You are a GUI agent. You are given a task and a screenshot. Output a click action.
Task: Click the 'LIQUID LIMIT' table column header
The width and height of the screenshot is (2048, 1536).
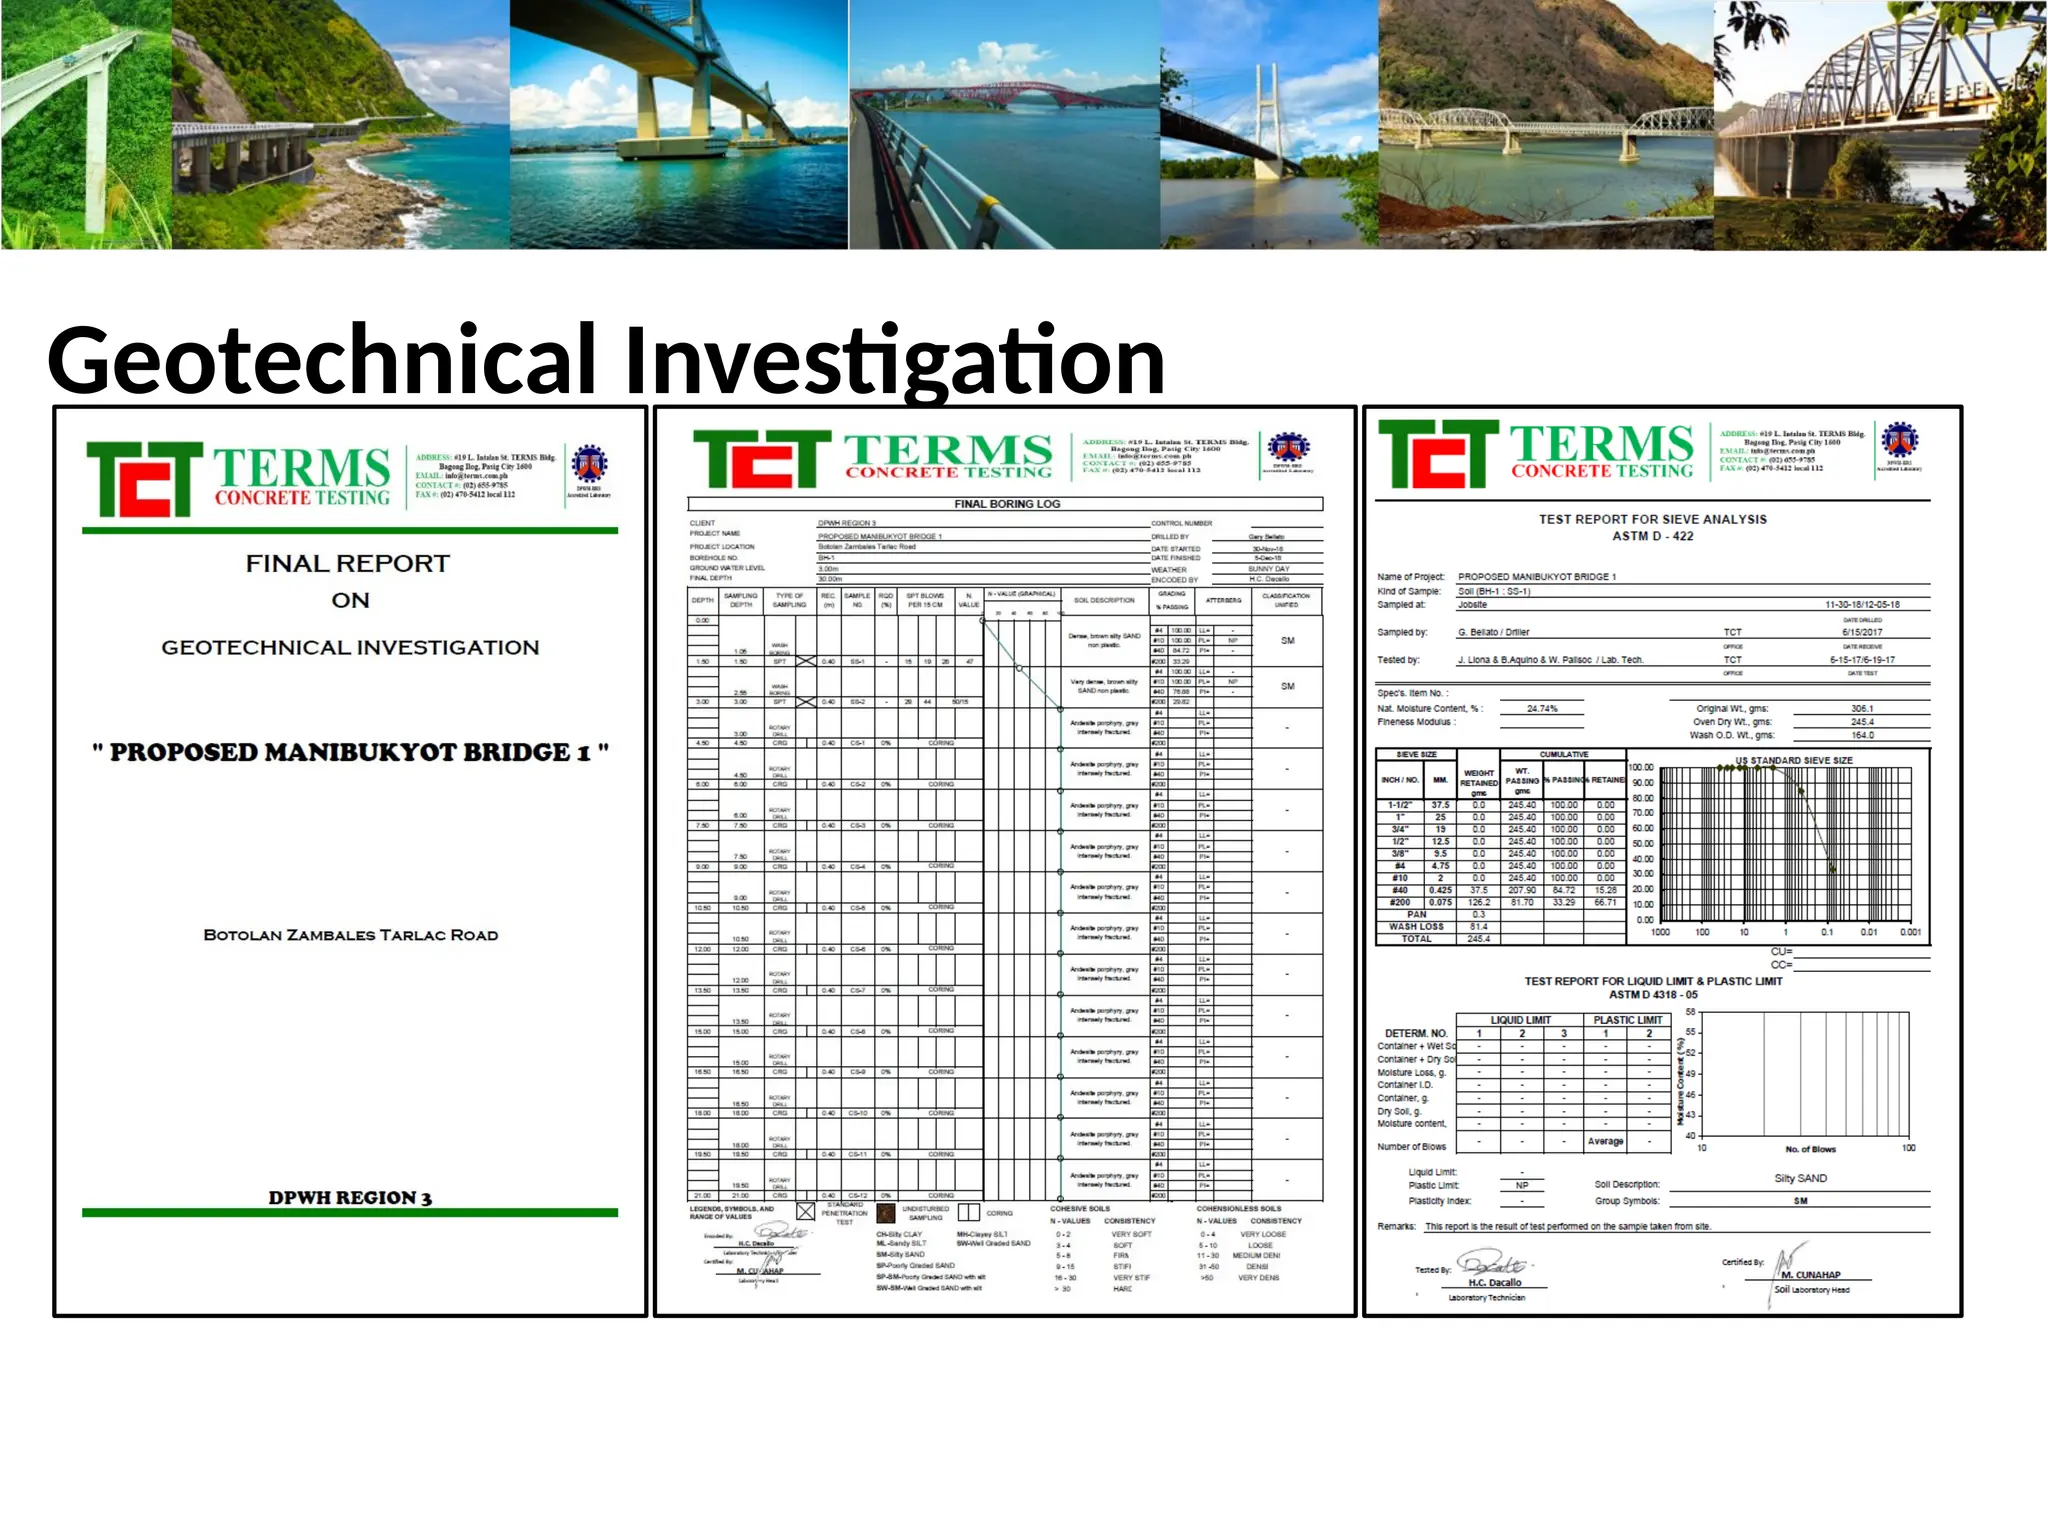[x=1520, y=1020]
